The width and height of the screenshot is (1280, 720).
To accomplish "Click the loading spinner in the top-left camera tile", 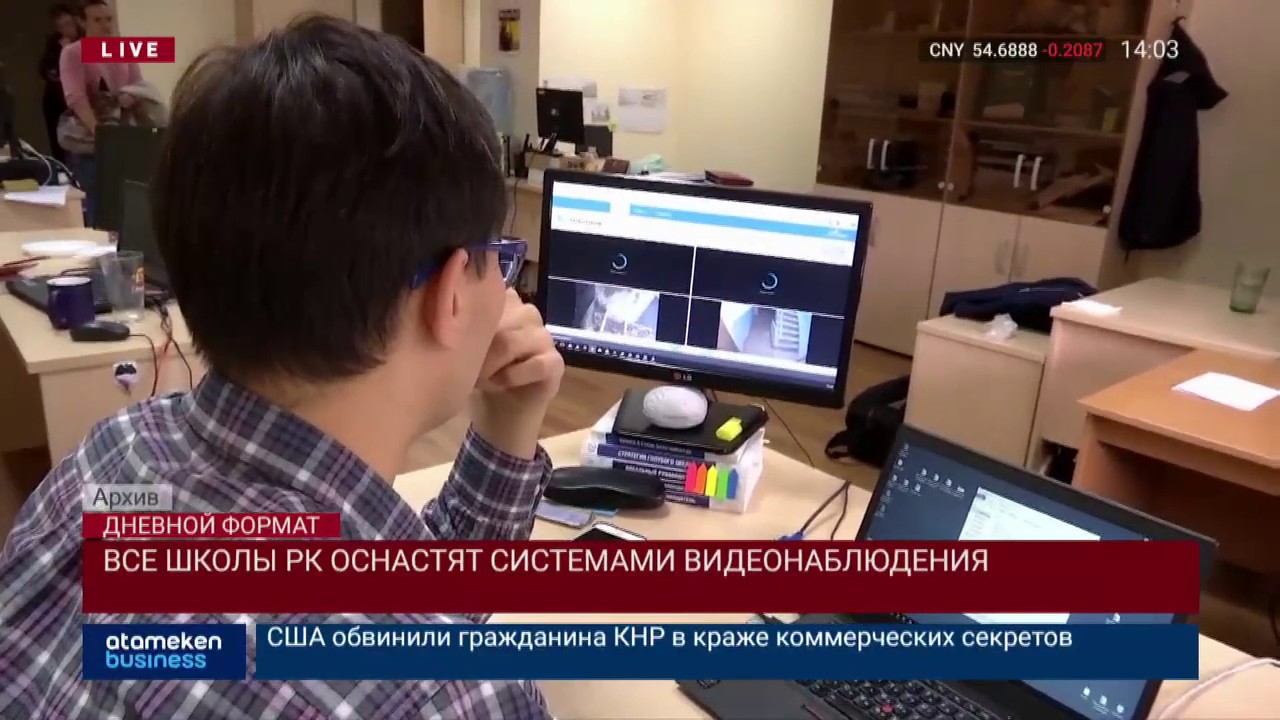I will pos(619,262).
